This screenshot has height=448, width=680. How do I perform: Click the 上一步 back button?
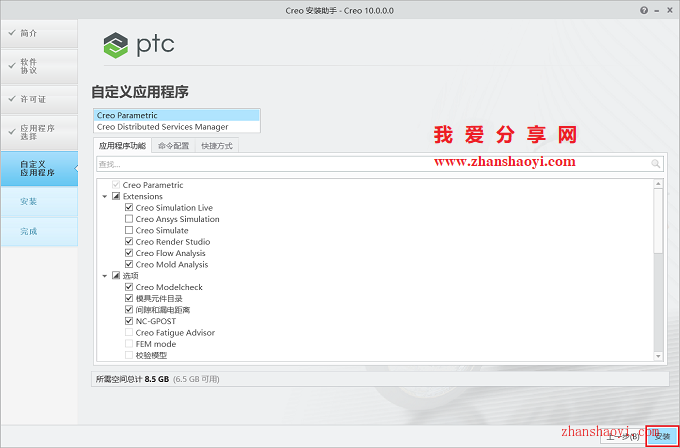coord(622,436)
